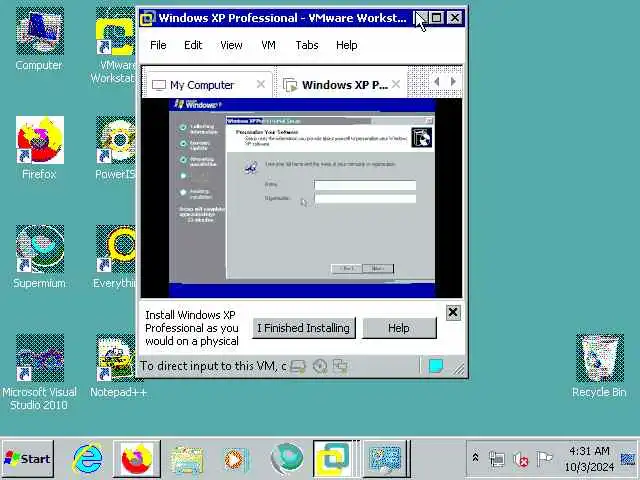Close the My Computer tab
This screenshot has height=480, width=640.
260,84
